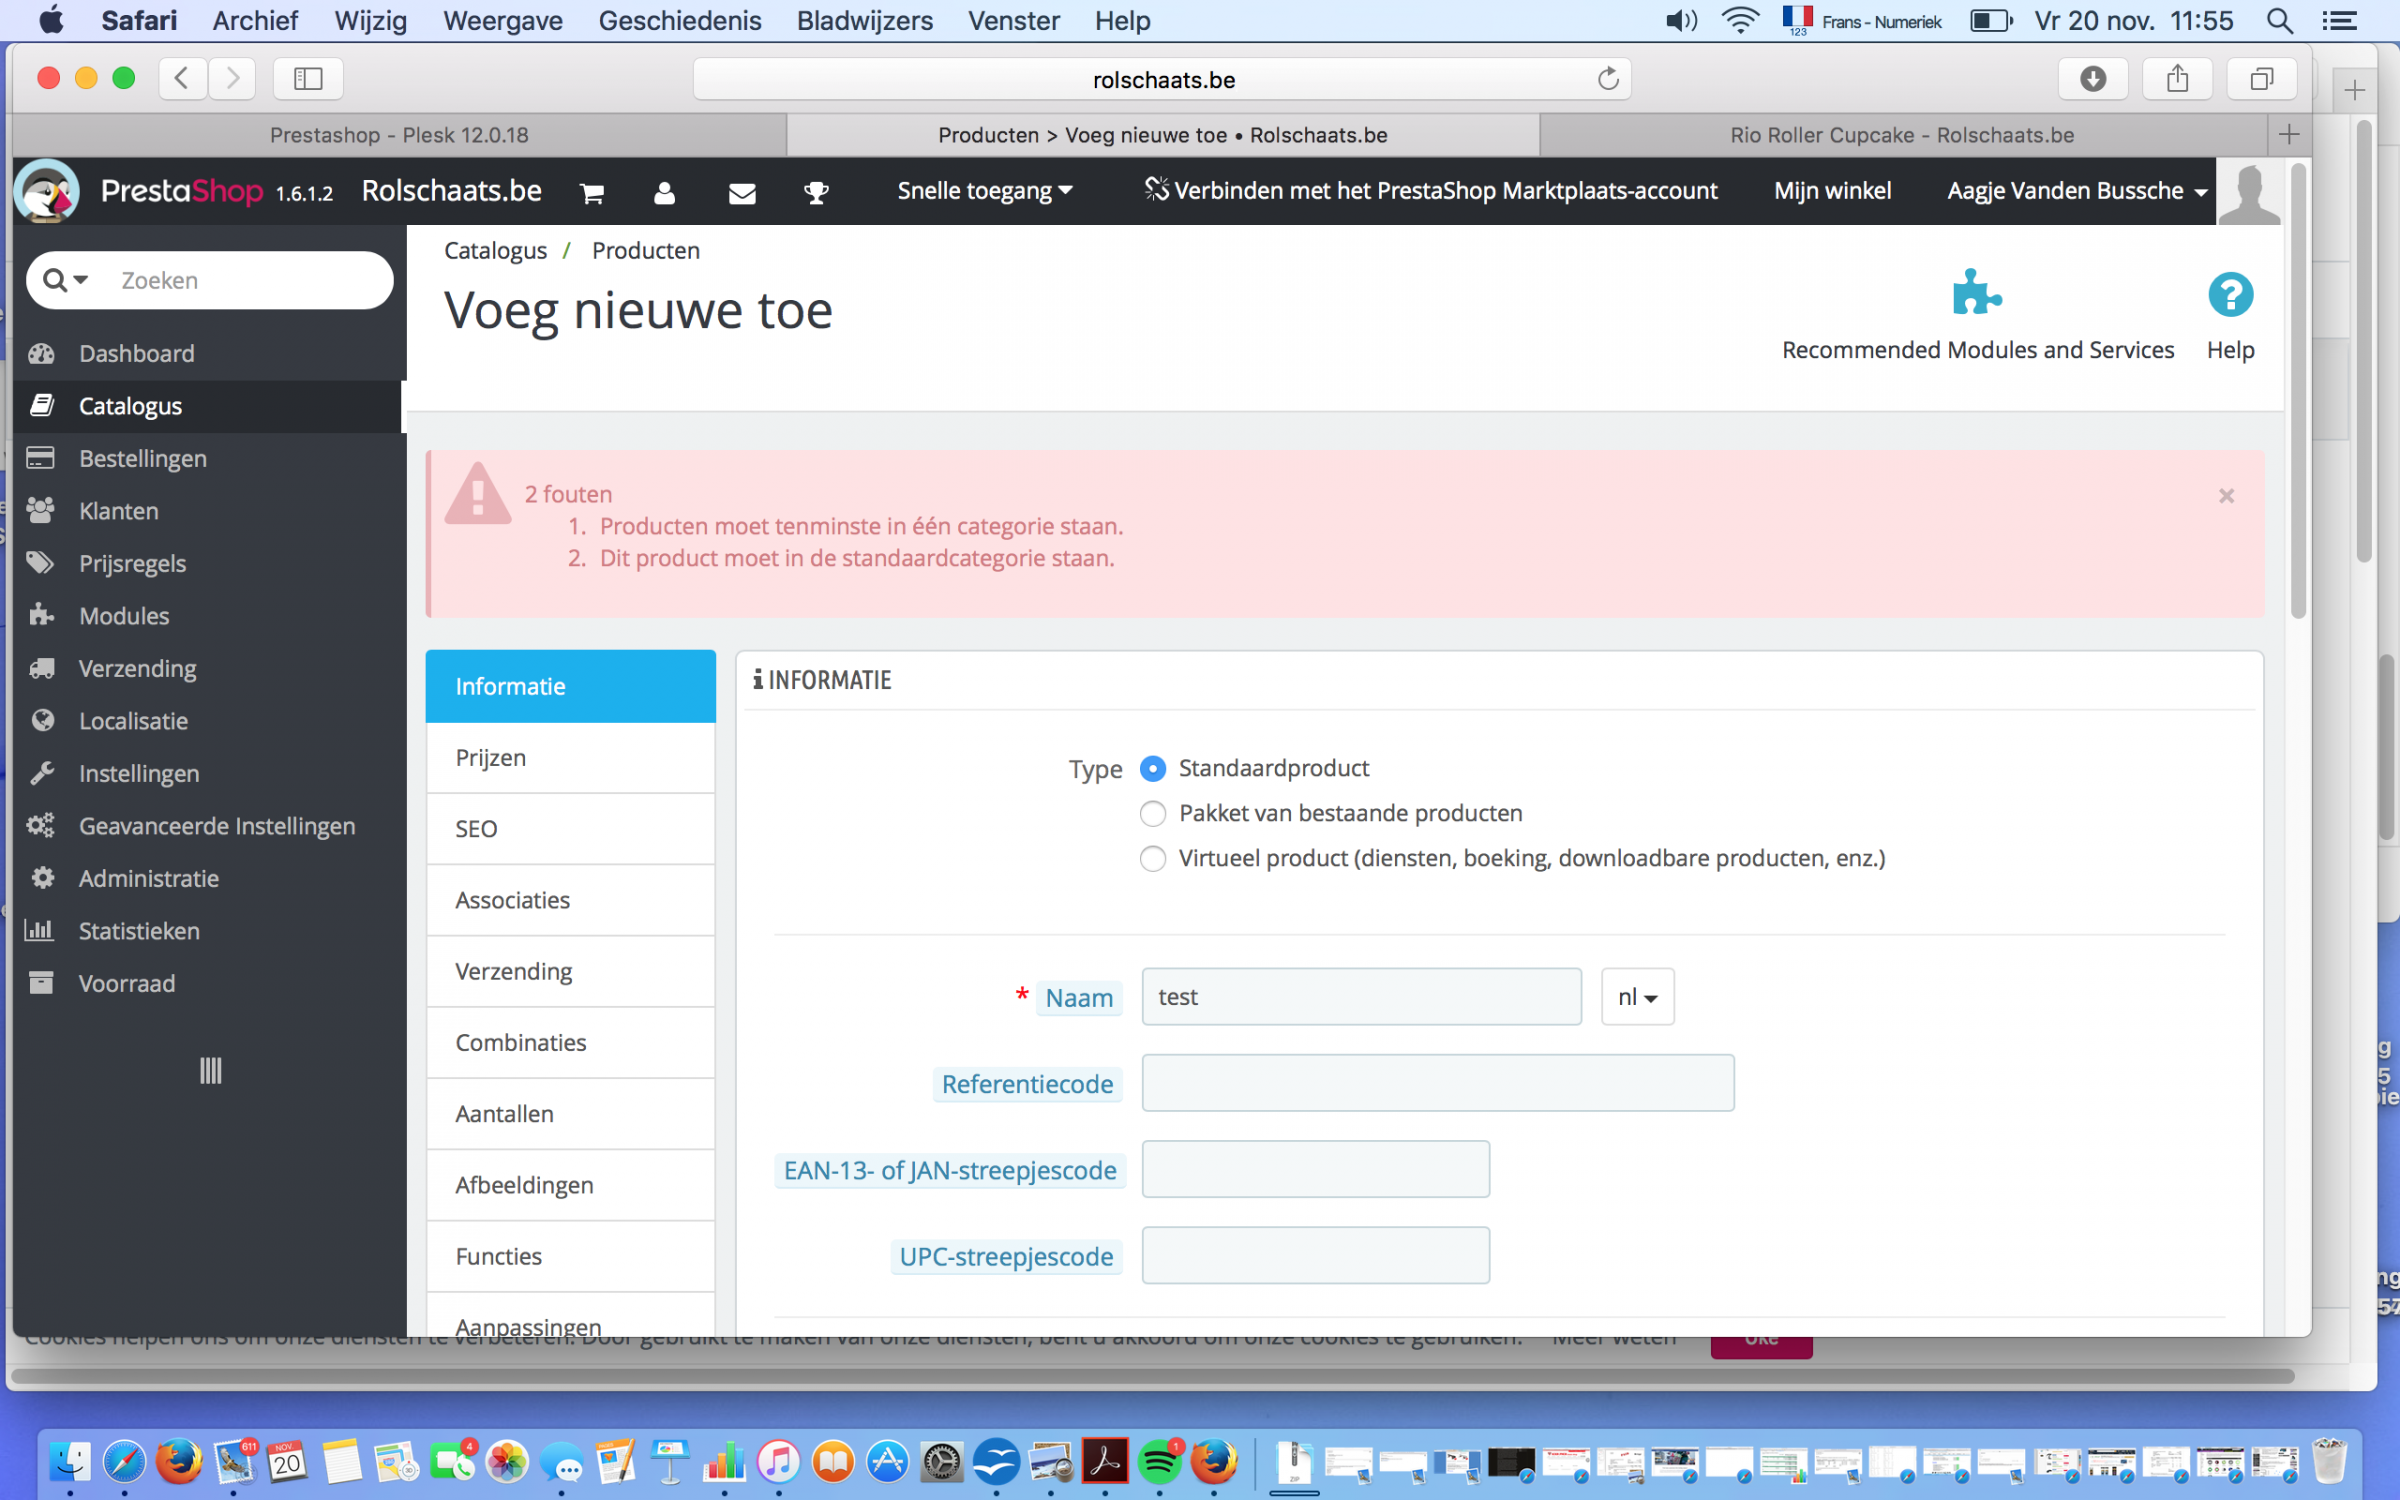The height and width of the screenshot is (1500, 2400).
Task: Switch to the Prijzen tab
Action: pyautogui.click(x=570, y=757)
